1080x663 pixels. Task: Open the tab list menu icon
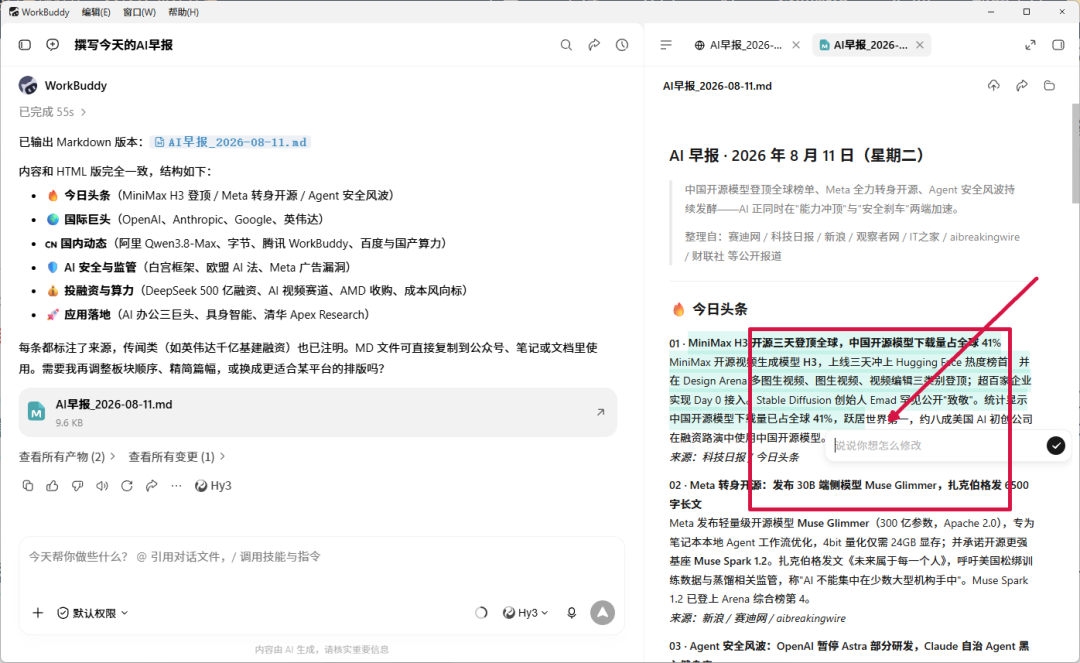(666, 45)
